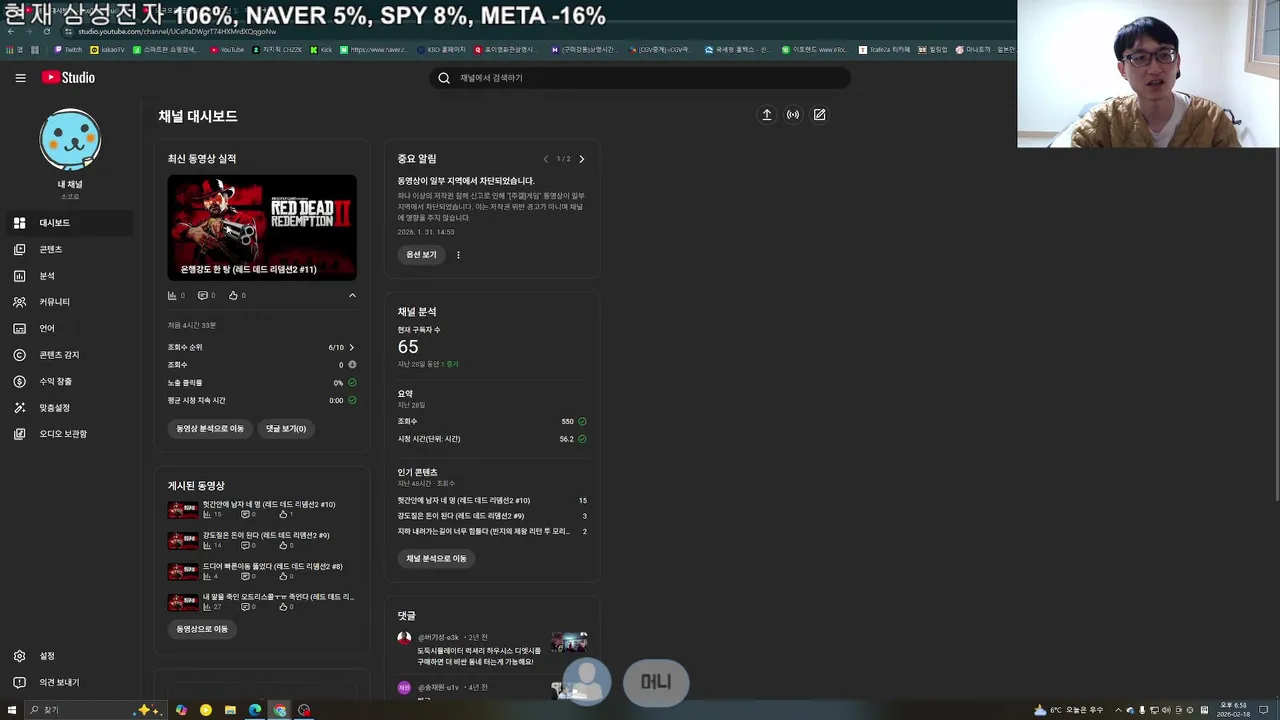Open the hamburger guide menu in Studio
Viewport: 1280px width, 720px height.
point(20,78)
